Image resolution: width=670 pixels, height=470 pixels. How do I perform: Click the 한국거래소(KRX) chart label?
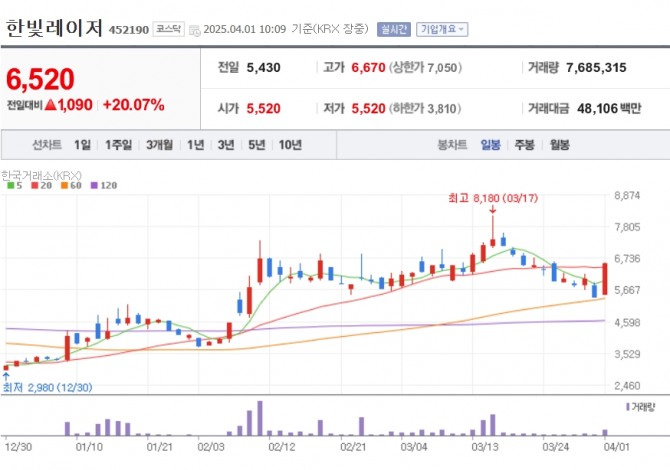pos(41,175)
